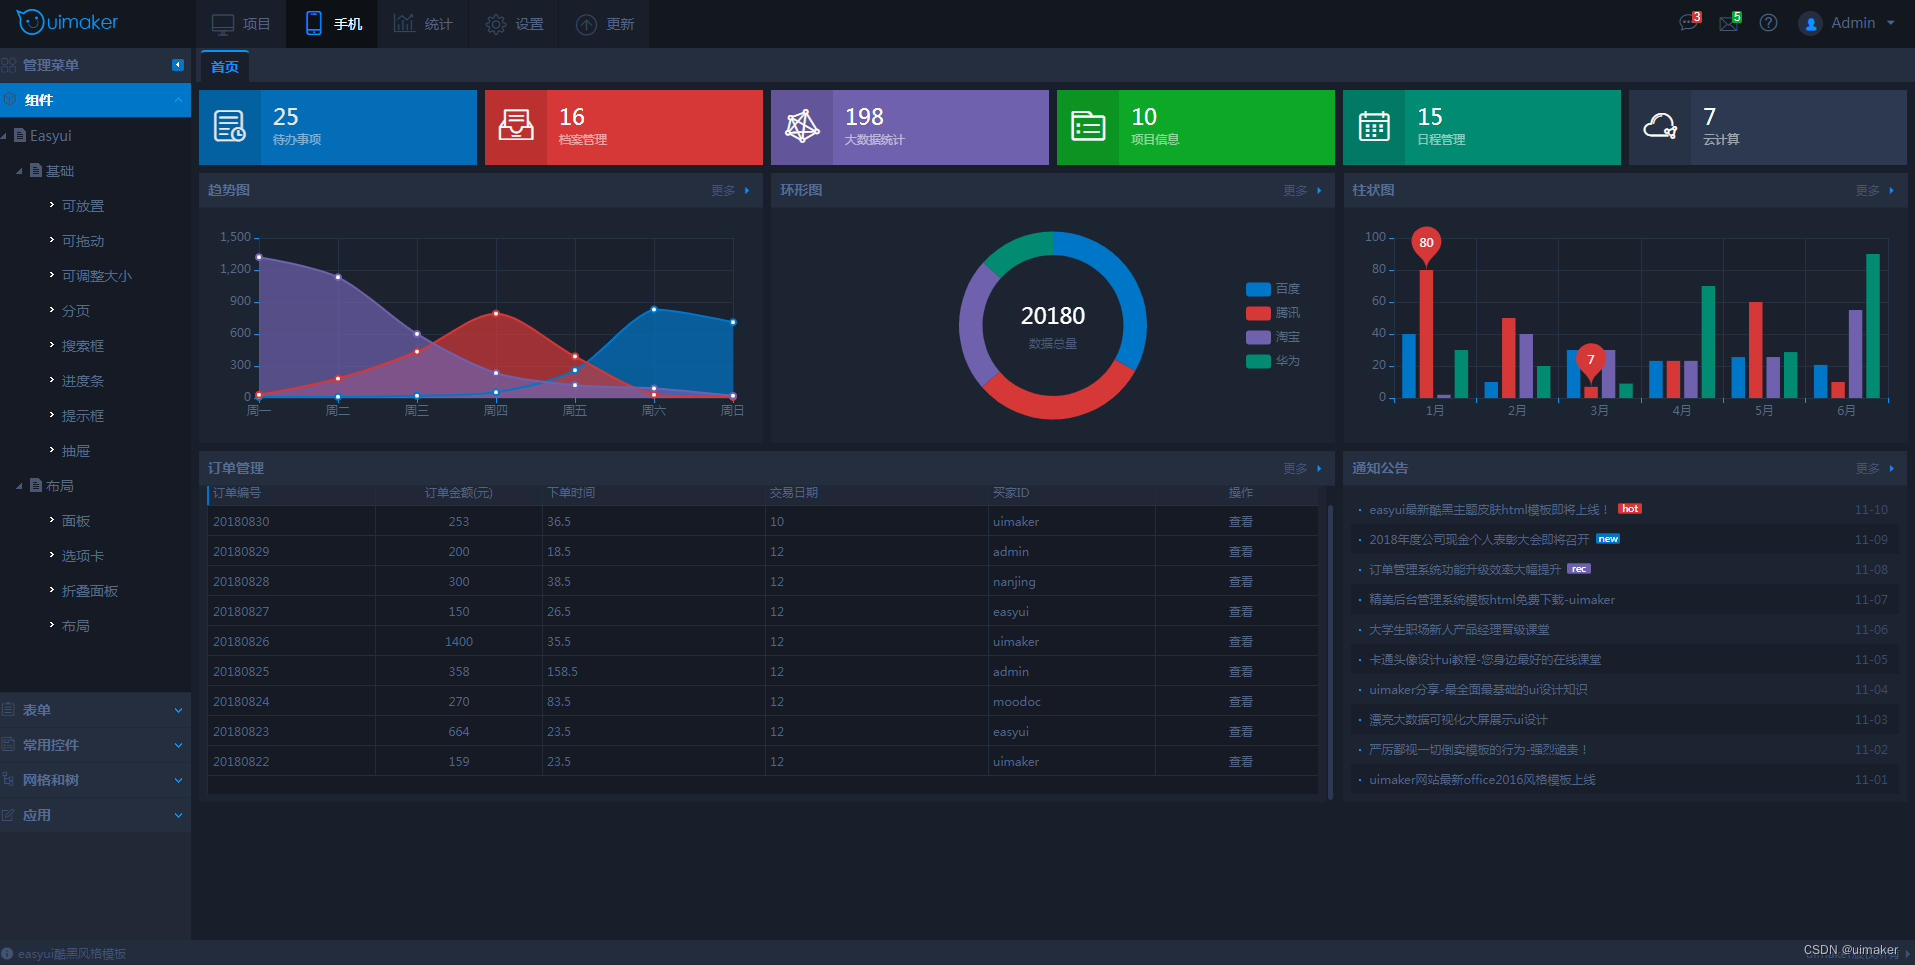Click the 大数据统计 network card icon
Screen dimensions: 1915x965
(802, 127)
